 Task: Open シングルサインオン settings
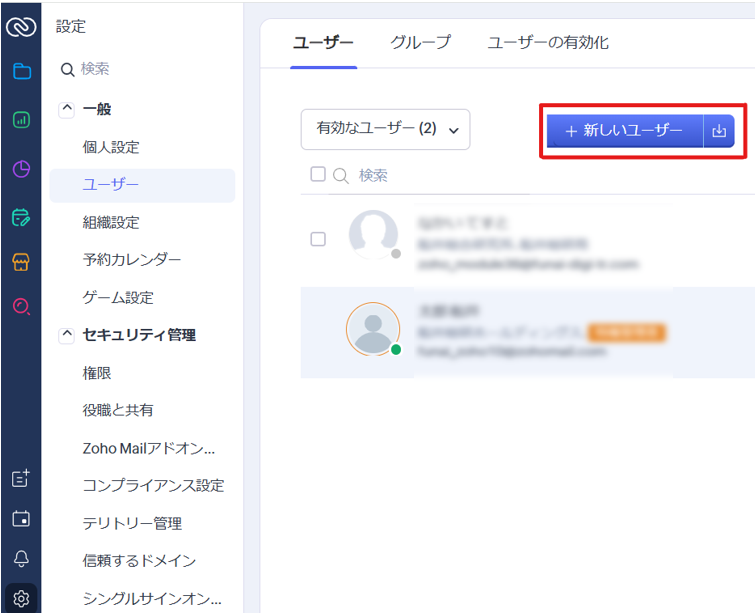coord(152,599)
